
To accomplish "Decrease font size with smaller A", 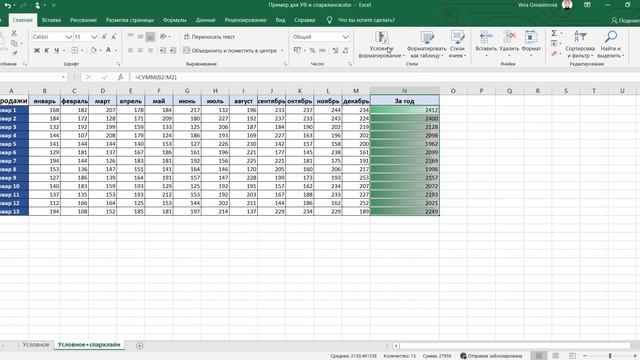I will point(114,37).
